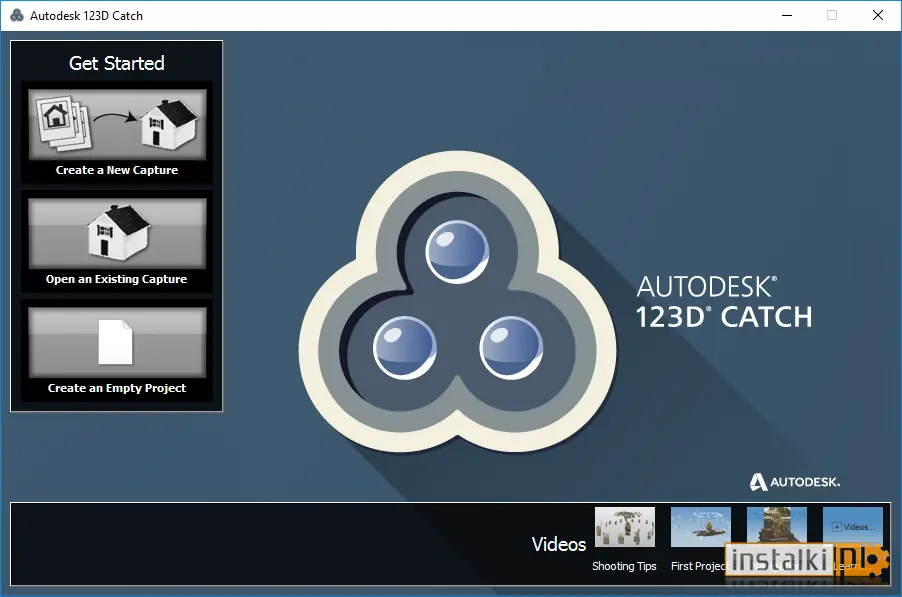Open the third video thumbnail with statue
The width and height of the screenshot is (902, 597).
(777, 525)
